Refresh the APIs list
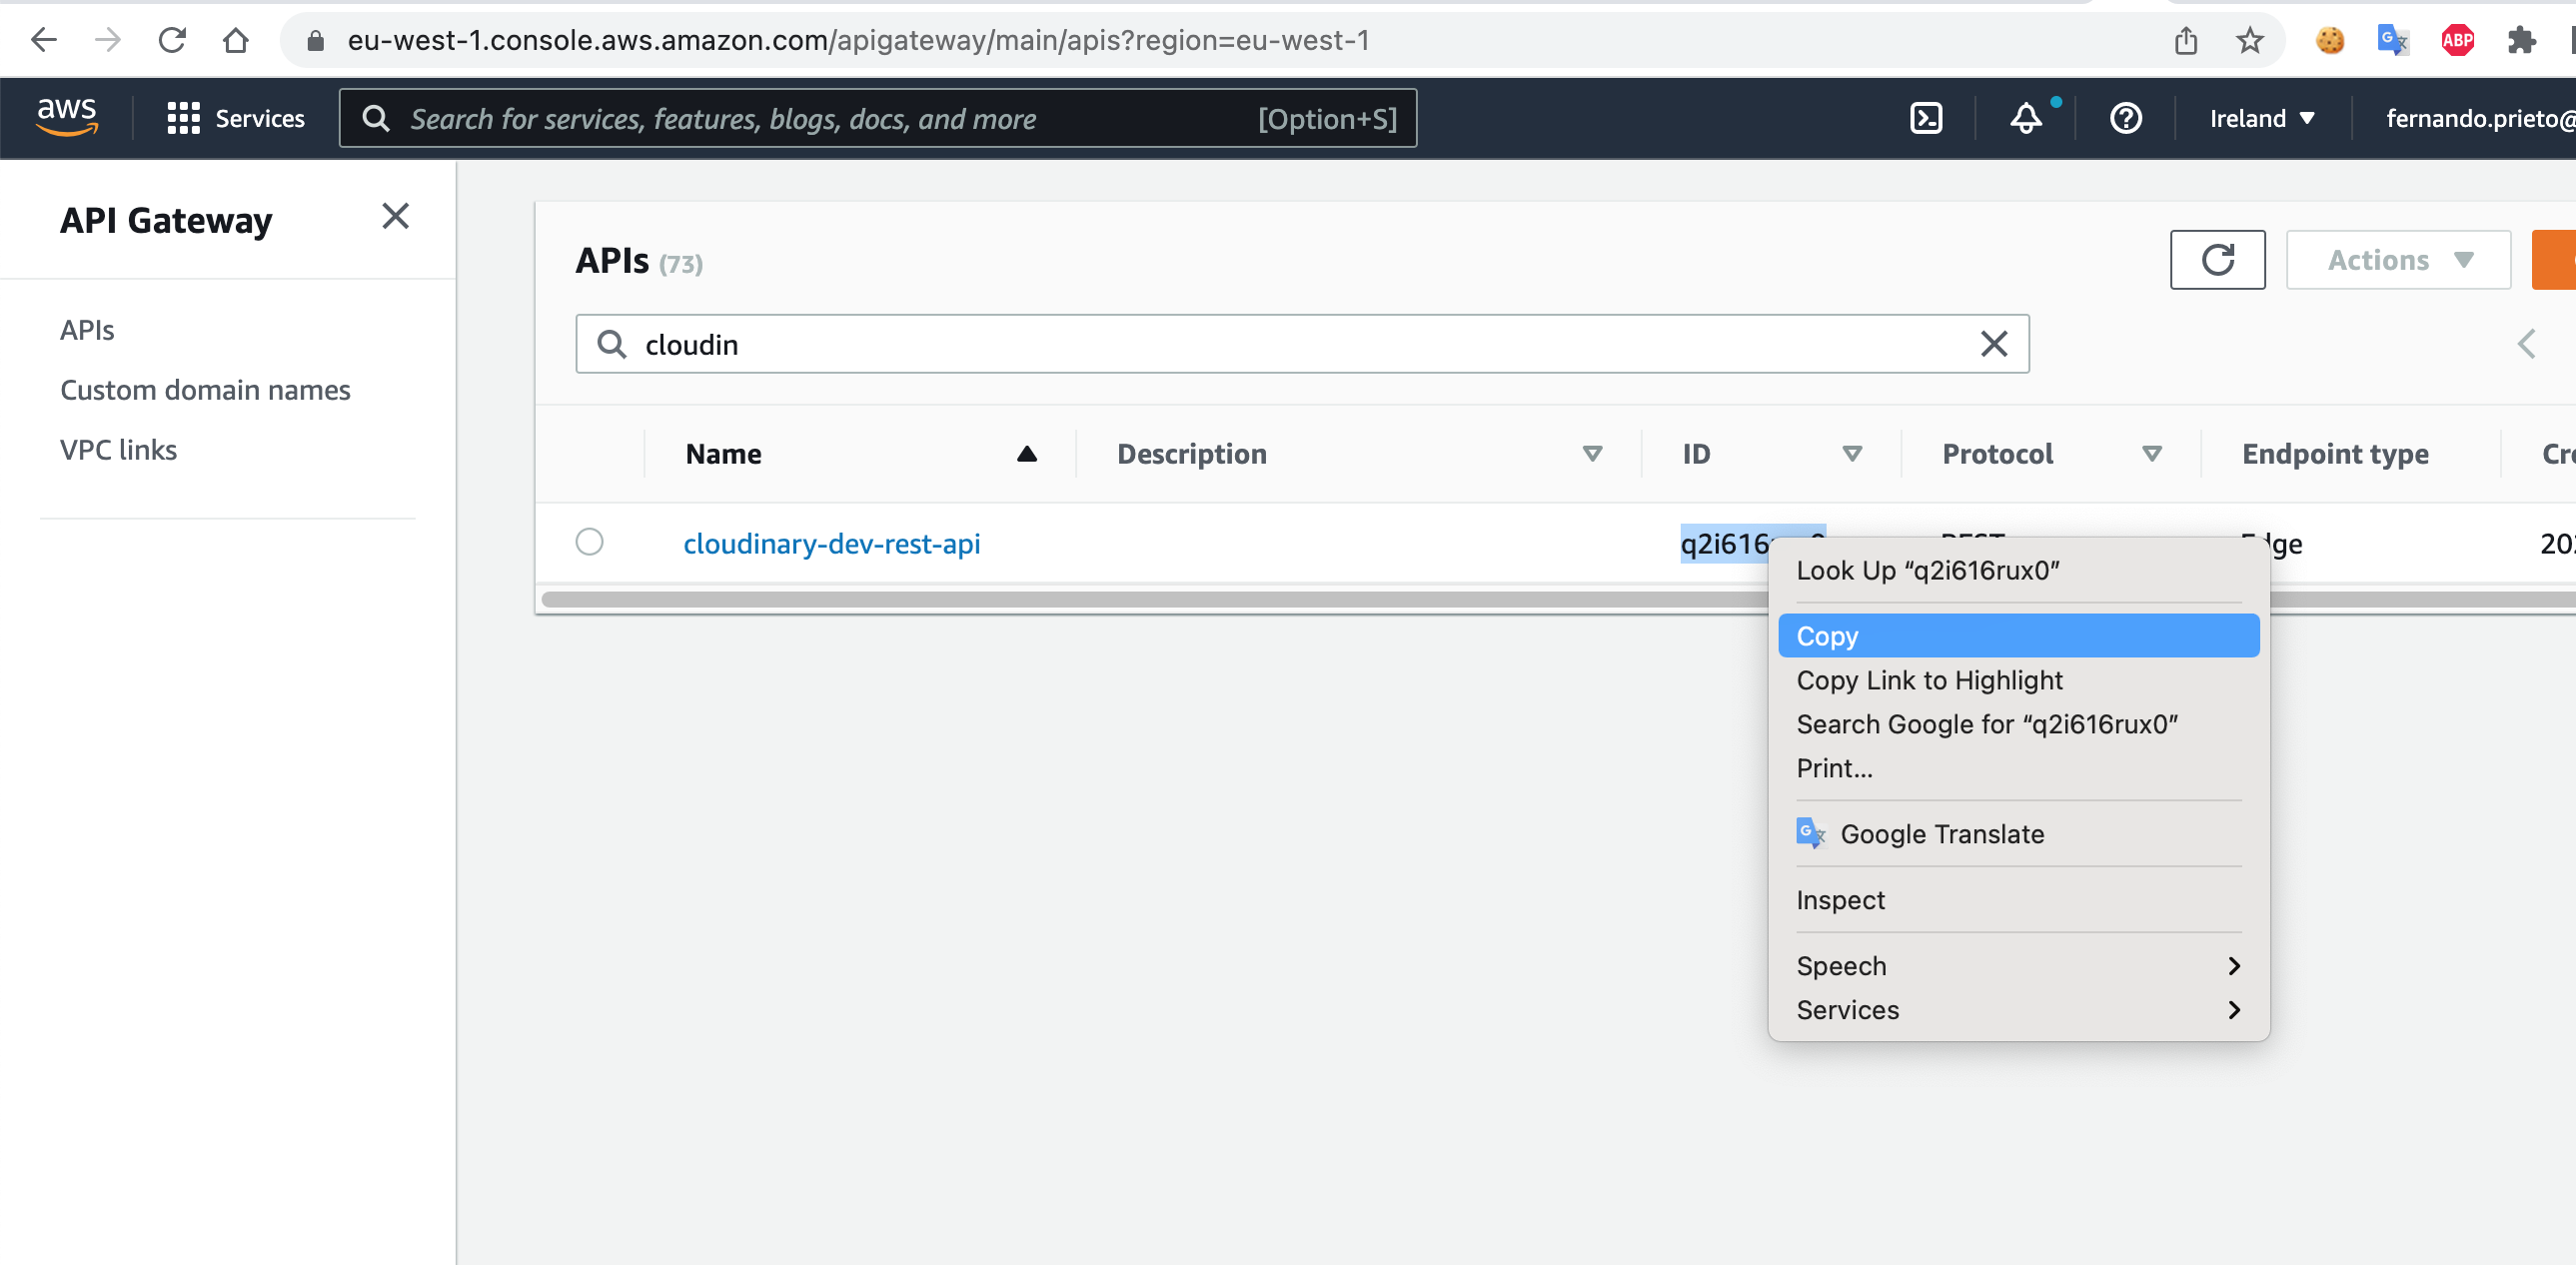The height and width of the screenshot is (1265, 2576). (2216, 260)
